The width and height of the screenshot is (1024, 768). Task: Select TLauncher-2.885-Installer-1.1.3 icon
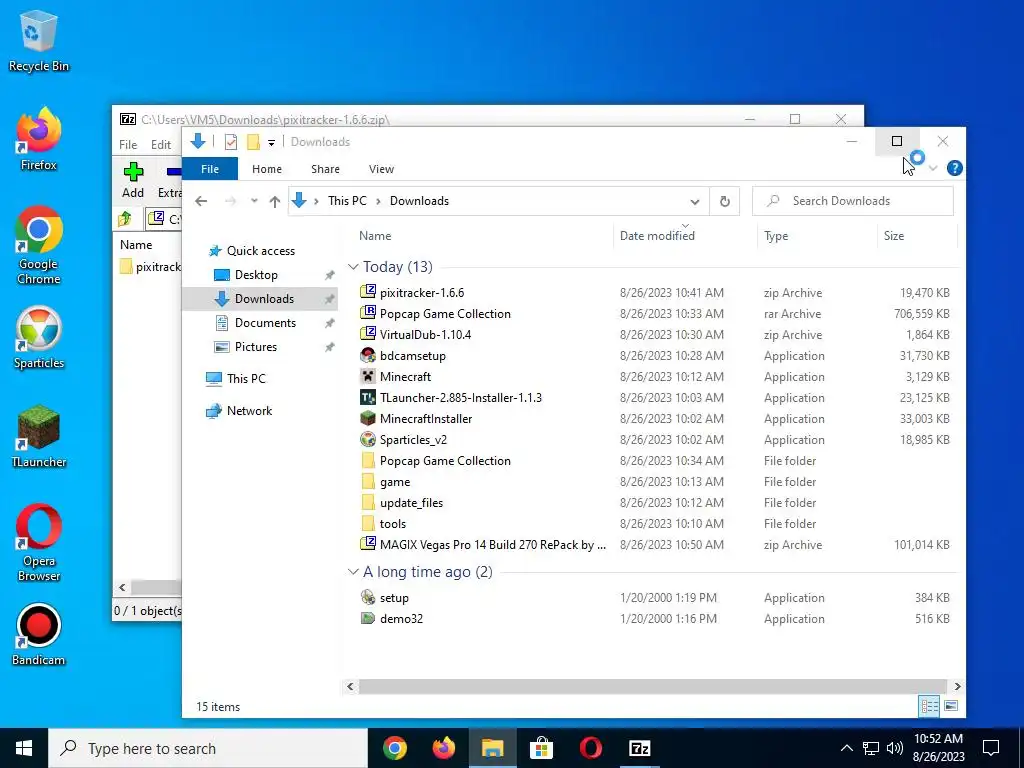point(368,397)
